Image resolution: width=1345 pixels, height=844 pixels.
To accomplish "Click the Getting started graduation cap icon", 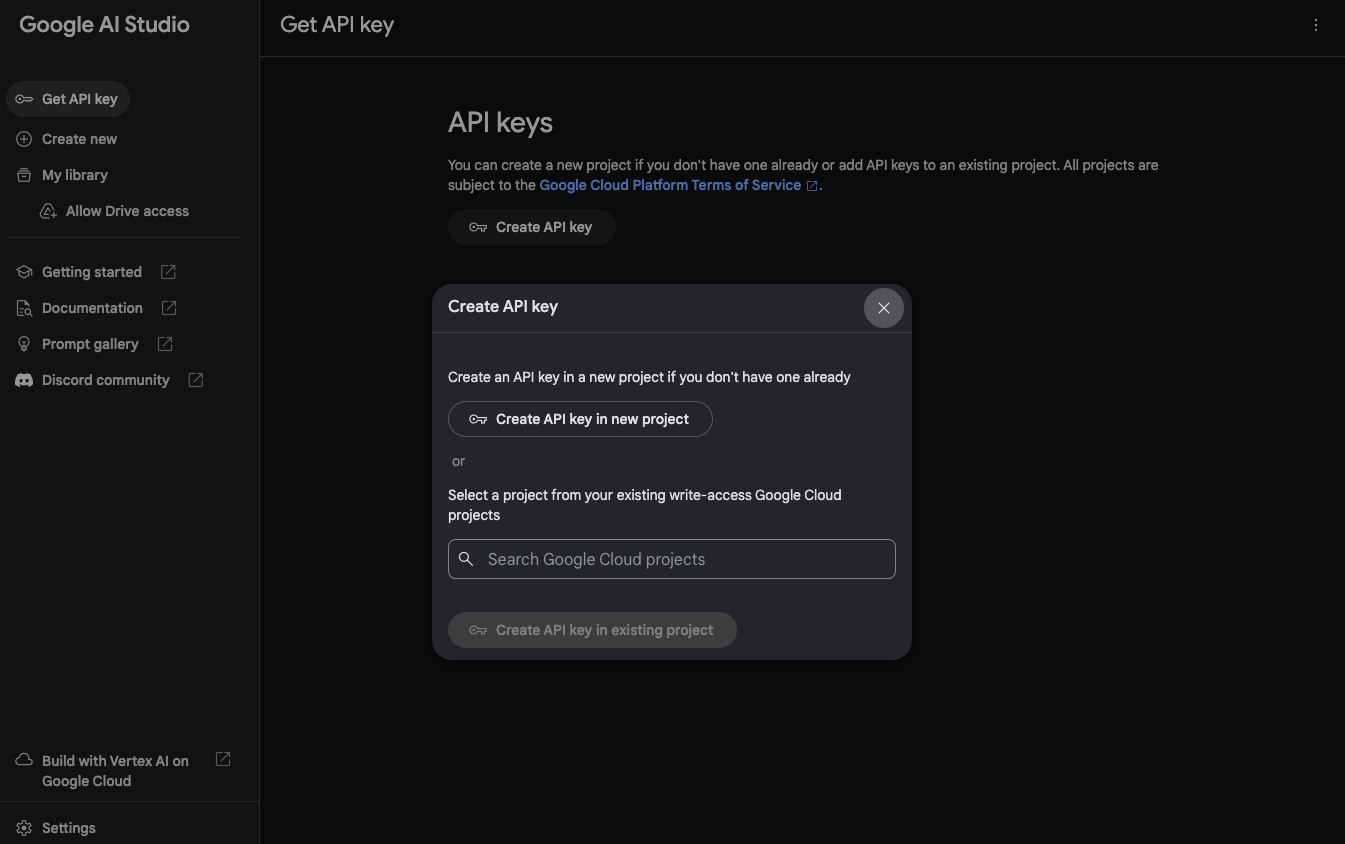I will 24,272.
